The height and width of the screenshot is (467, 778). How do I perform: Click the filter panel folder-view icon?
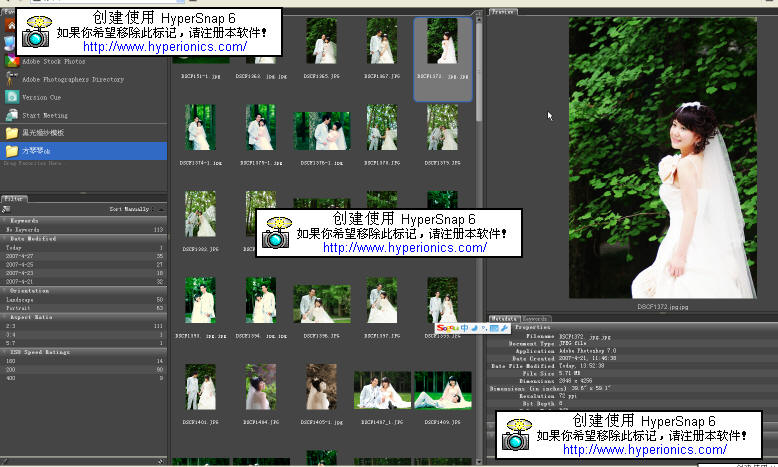(6, 209)
